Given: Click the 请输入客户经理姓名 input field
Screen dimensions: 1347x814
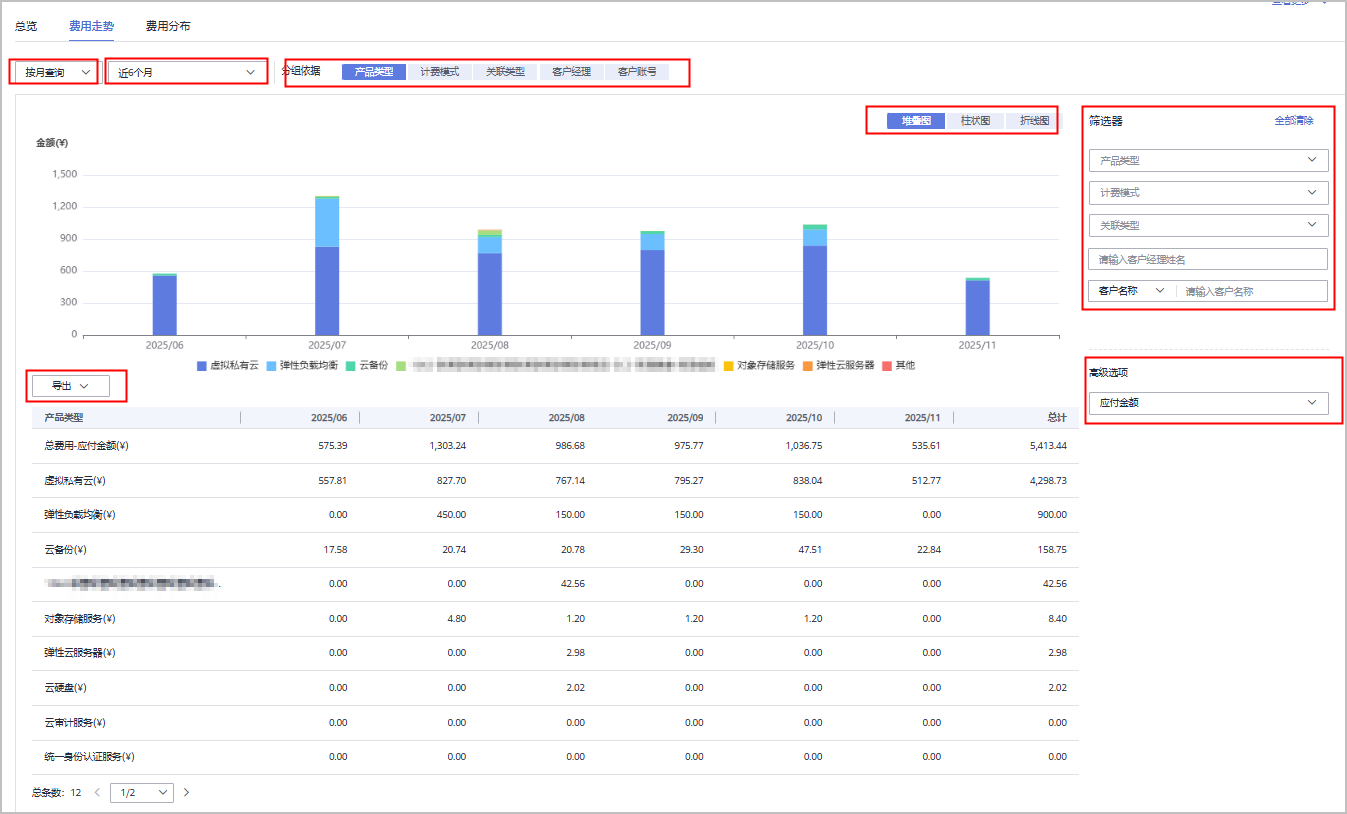Looking at the screenshot, I should [1208, 259].
